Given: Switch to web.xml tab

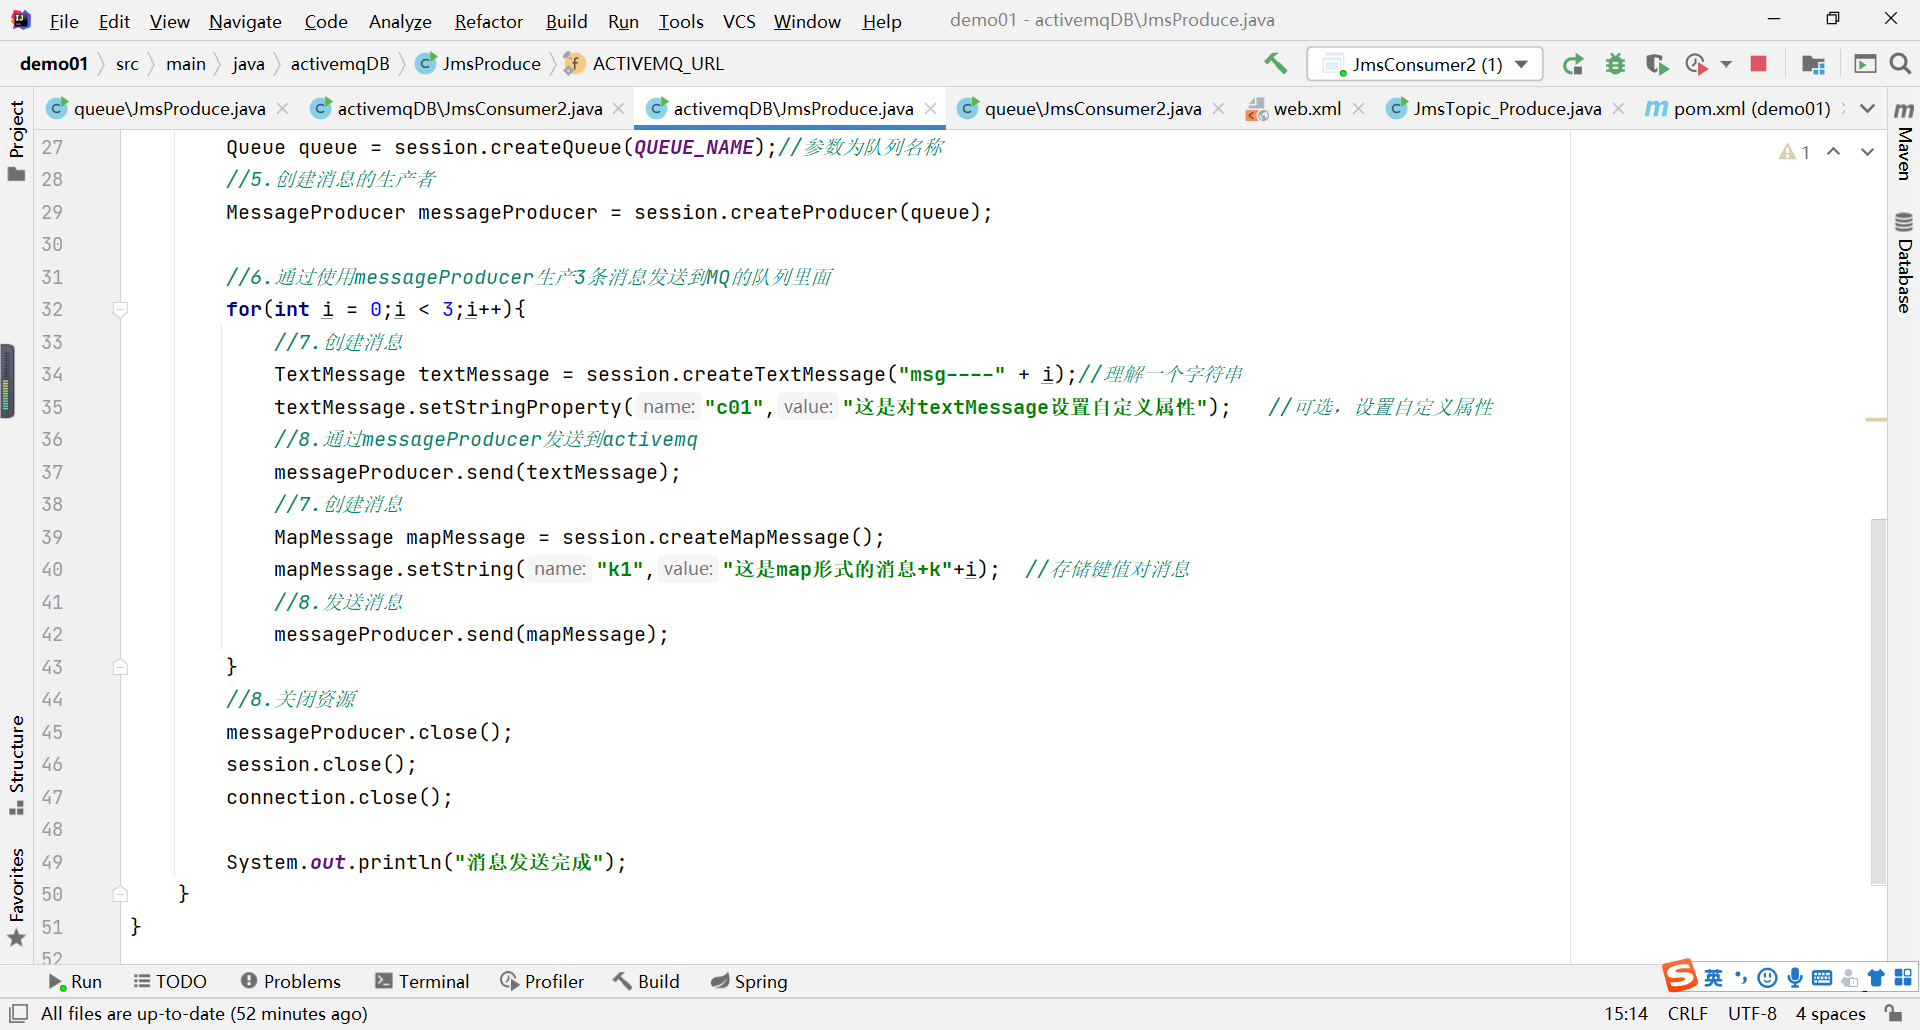Looking at the screenshot, I should 1307,108.
